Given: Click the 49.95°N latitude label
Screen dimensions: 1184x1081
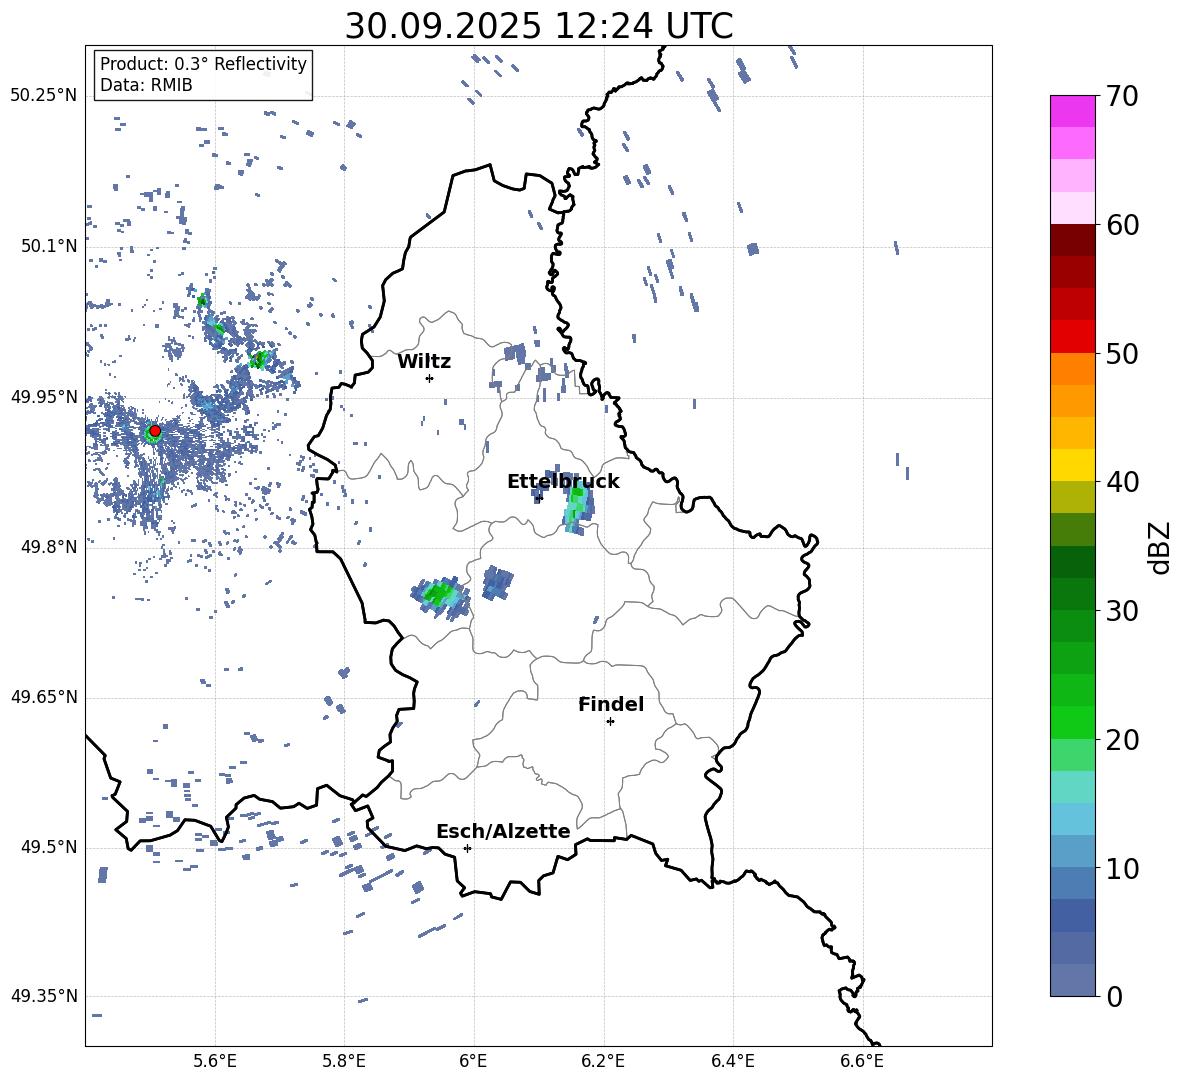Looking at the screenshot, I should point(44,397).
